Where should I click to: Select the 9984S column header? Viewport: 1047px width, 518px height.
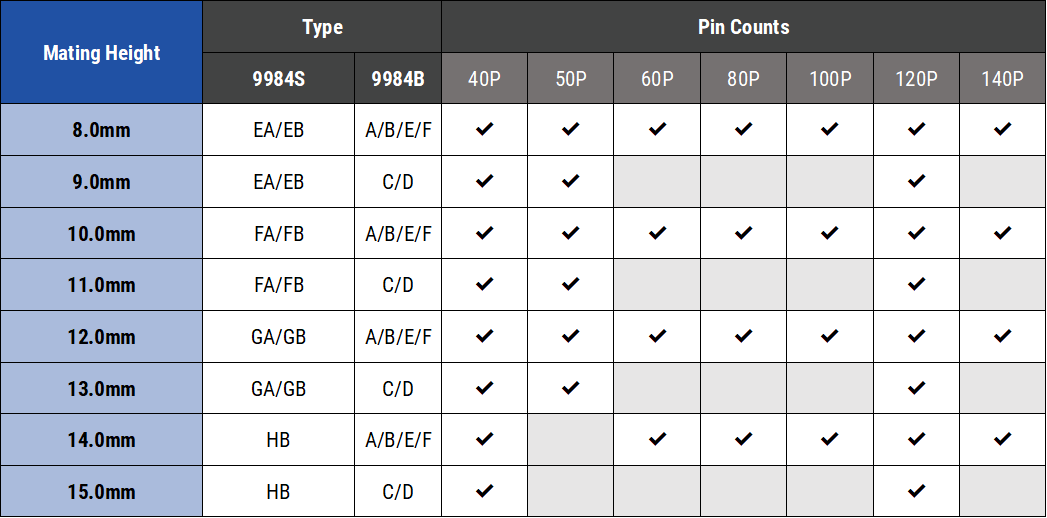[278, 79]
